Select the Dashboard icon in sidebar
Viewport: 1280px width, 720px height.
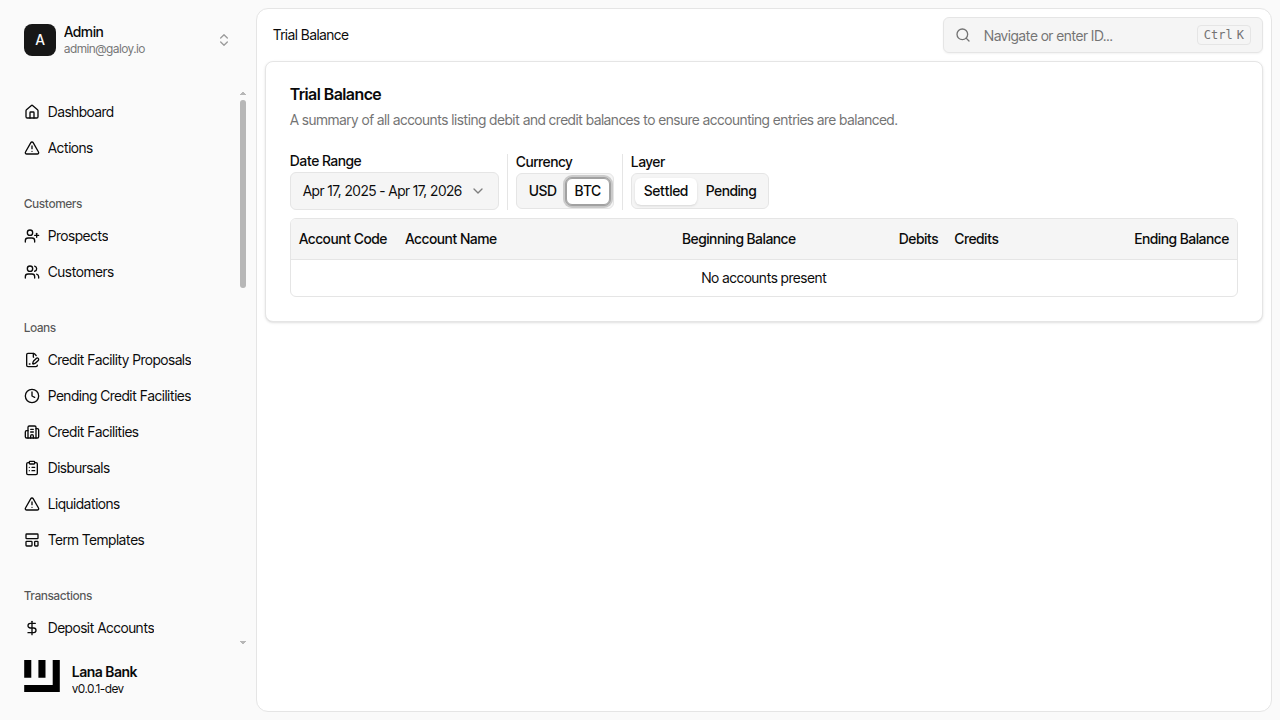point(31,111)
